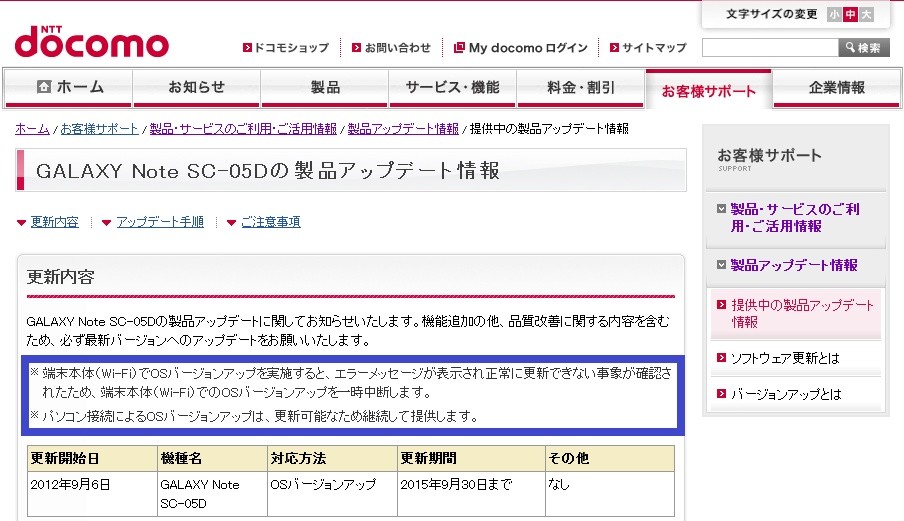Jump to the ご注意事項 anchor link
The image size is (904, 521).
270,222
